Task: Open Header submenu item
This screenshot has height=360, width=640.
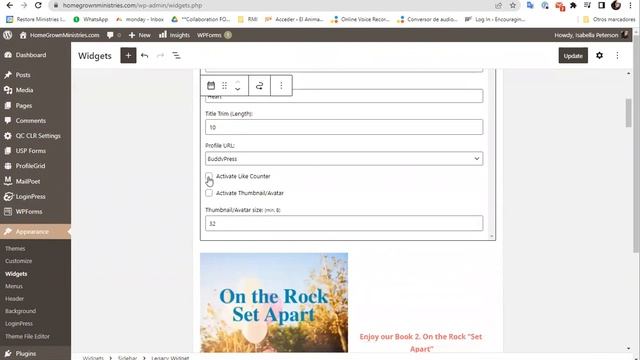Action: click(14, 298)
